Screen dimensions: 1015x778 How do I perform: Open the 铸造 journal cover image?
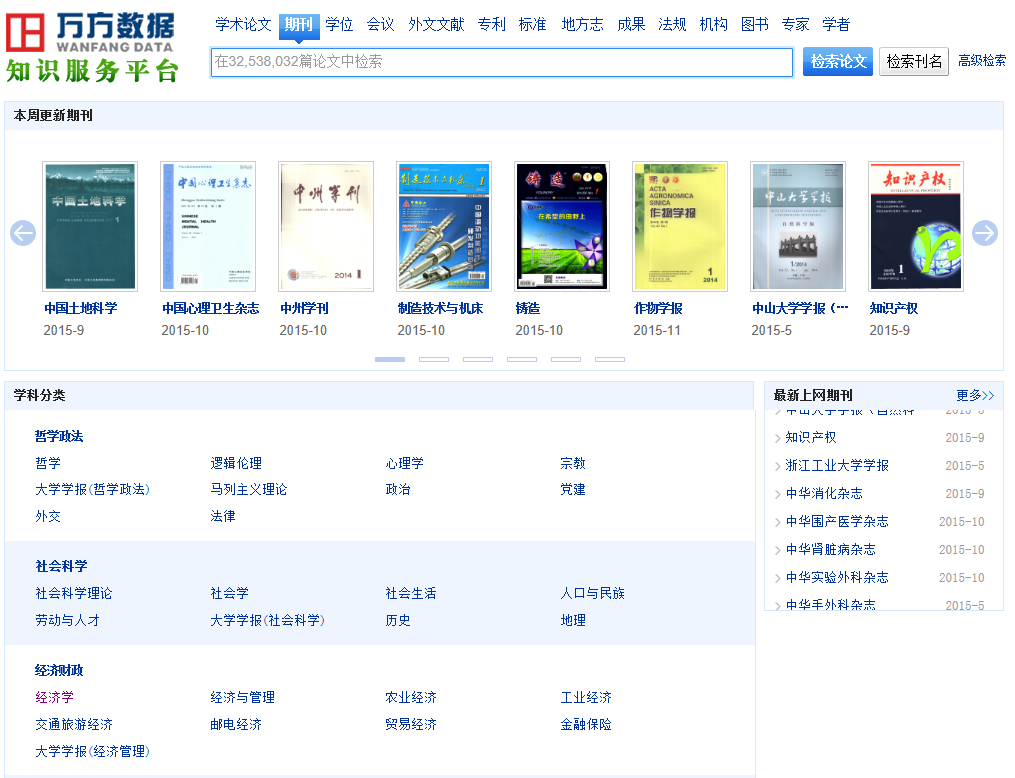click(561, 226)
